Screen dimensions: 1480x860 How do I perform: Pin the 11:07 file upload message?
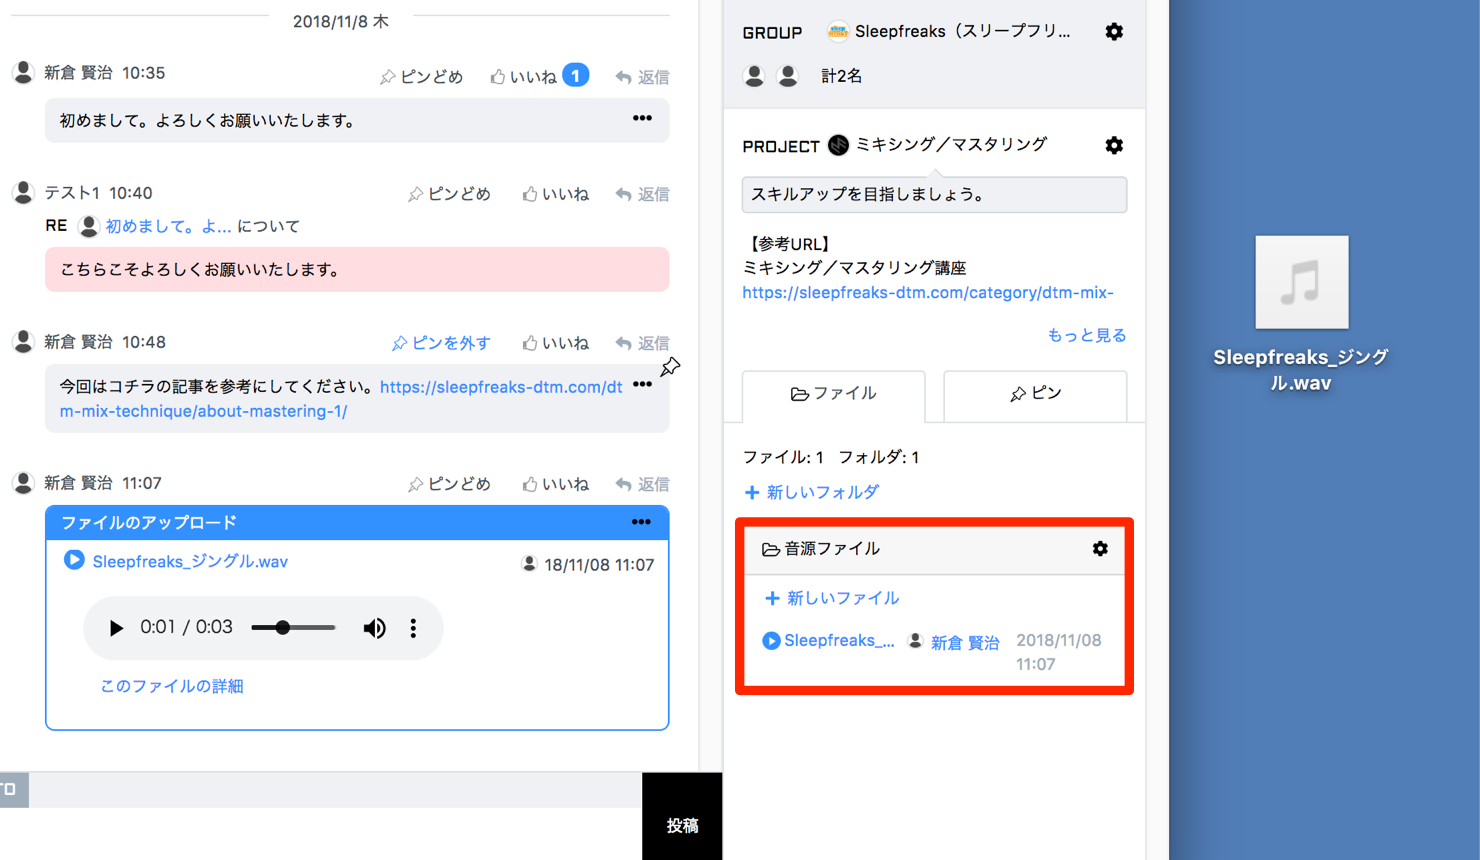(449, 484)
